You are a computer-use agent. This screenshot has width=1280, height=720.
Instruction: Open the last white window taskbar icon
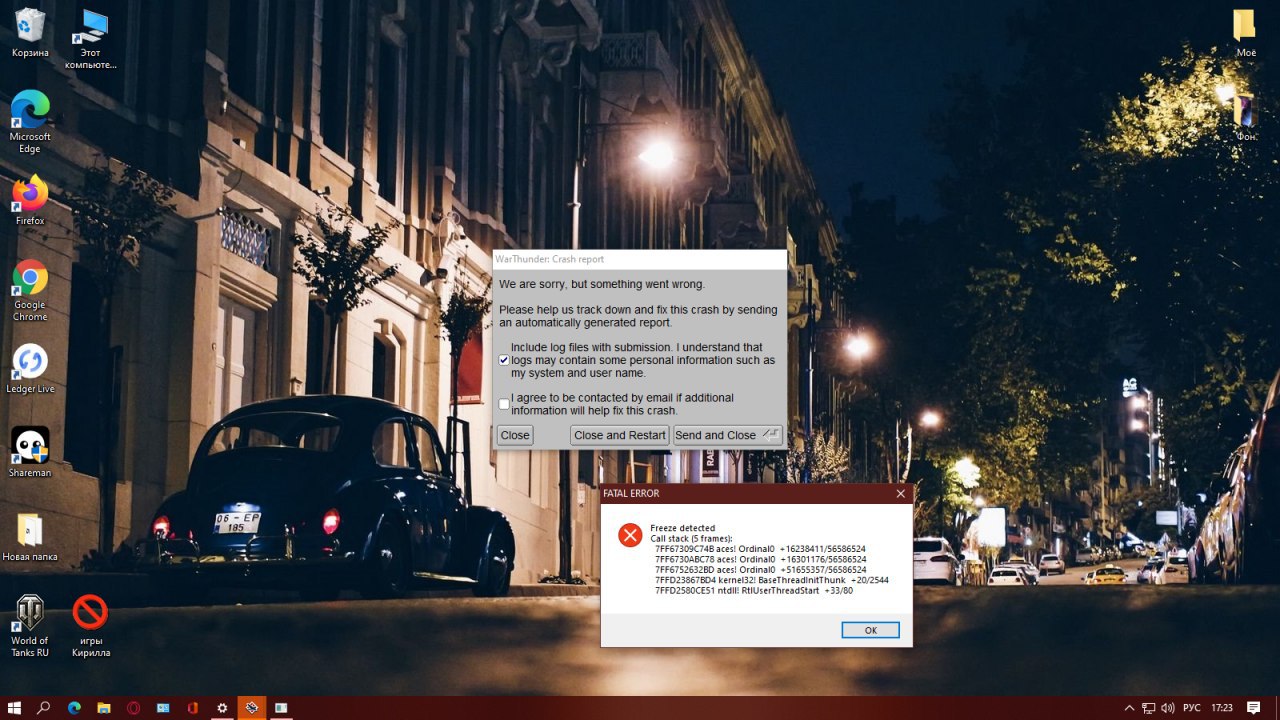pos(281,708)
